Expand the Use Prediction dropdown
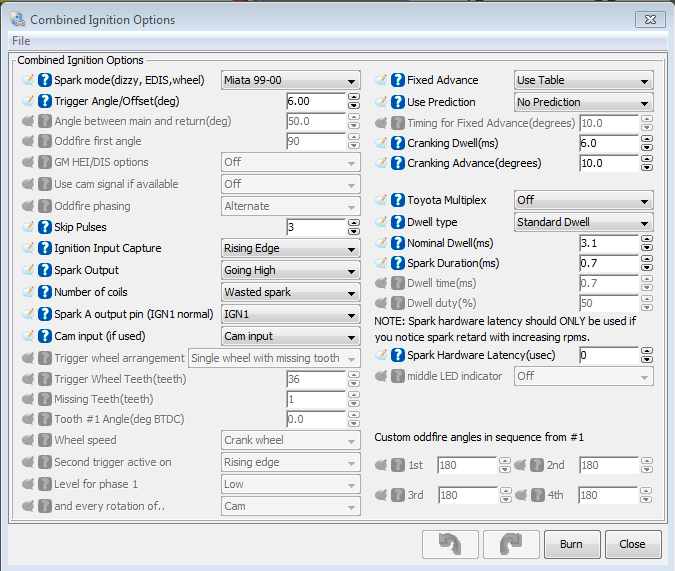The width and height of the screenshot is (675, 571). (x=583, y=102)
